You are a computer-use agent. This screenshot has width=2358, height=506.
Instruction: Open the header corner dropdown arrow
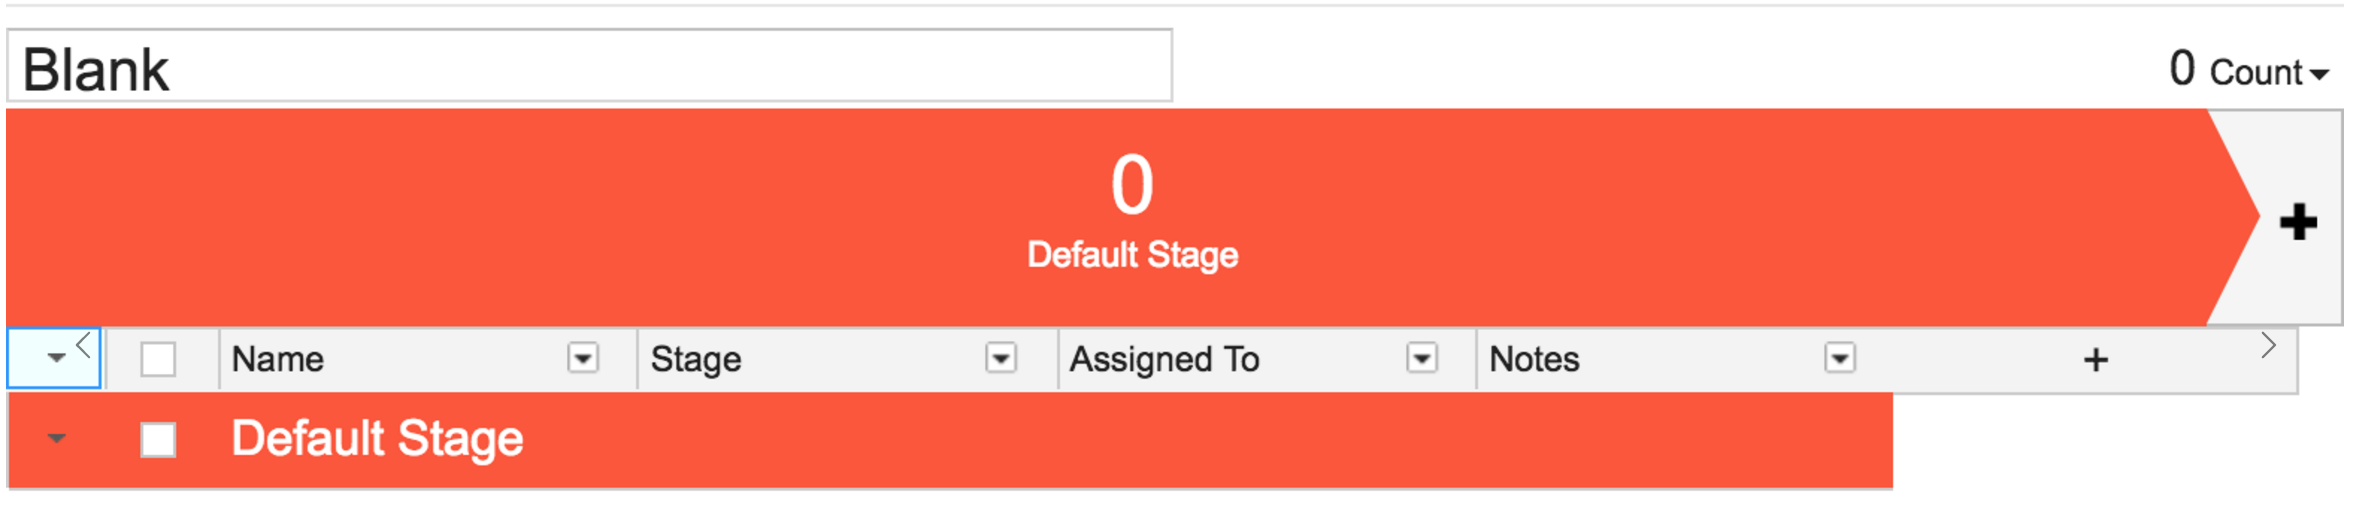56,357
